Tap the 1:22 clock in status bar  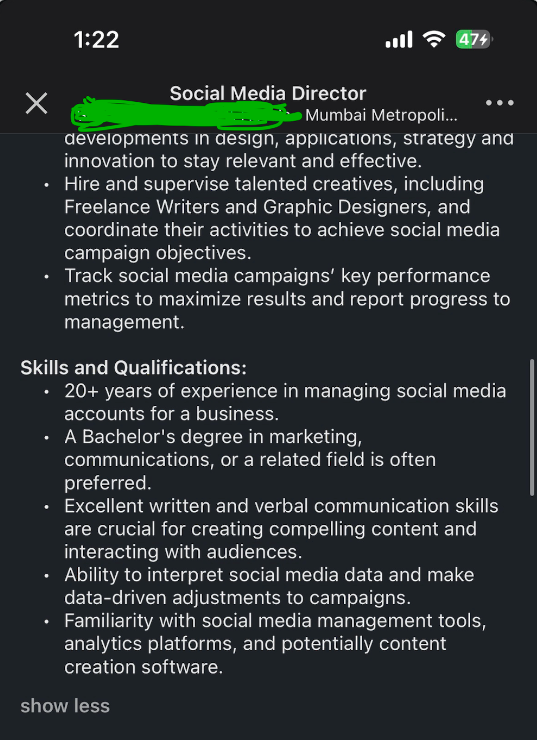96,40
